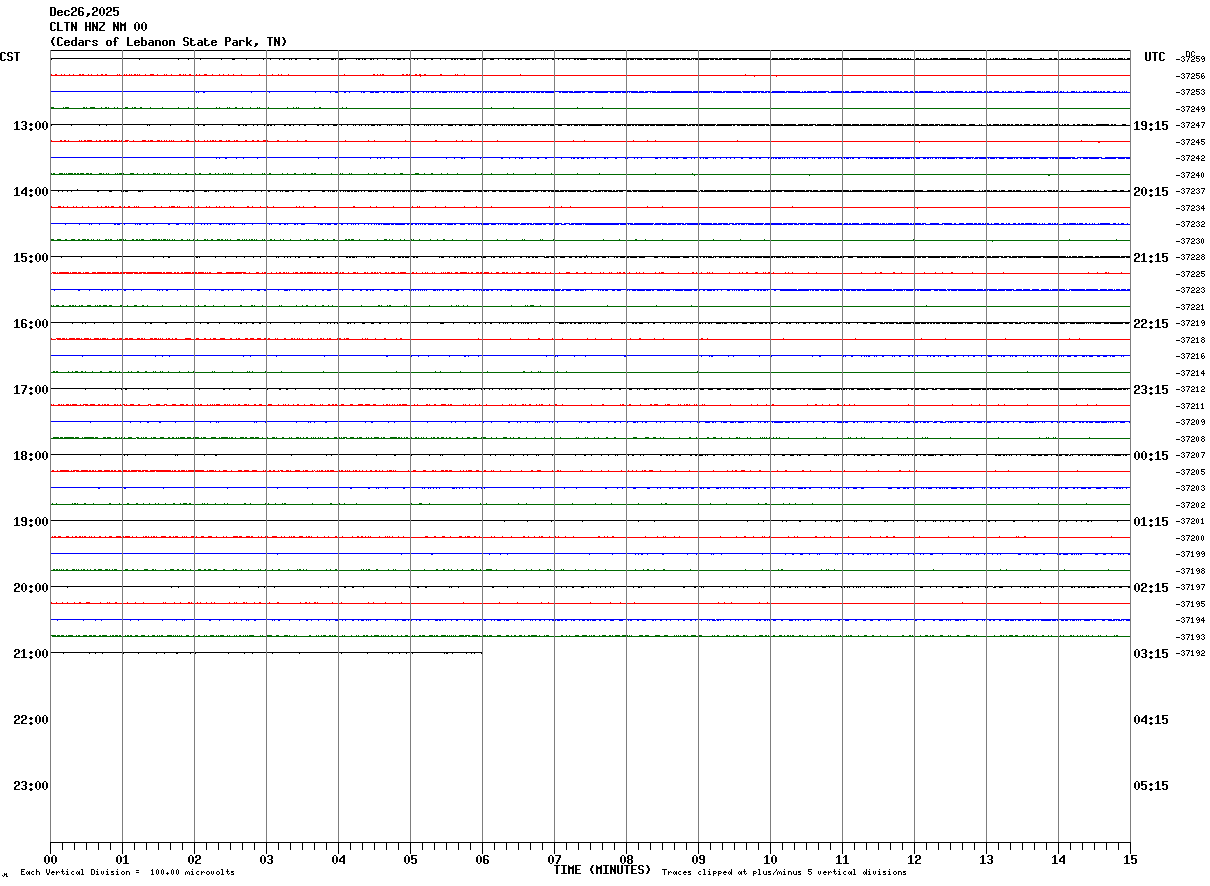
Task: Click the 'TIME (MINUTES)' axis title
Action: 602,870
